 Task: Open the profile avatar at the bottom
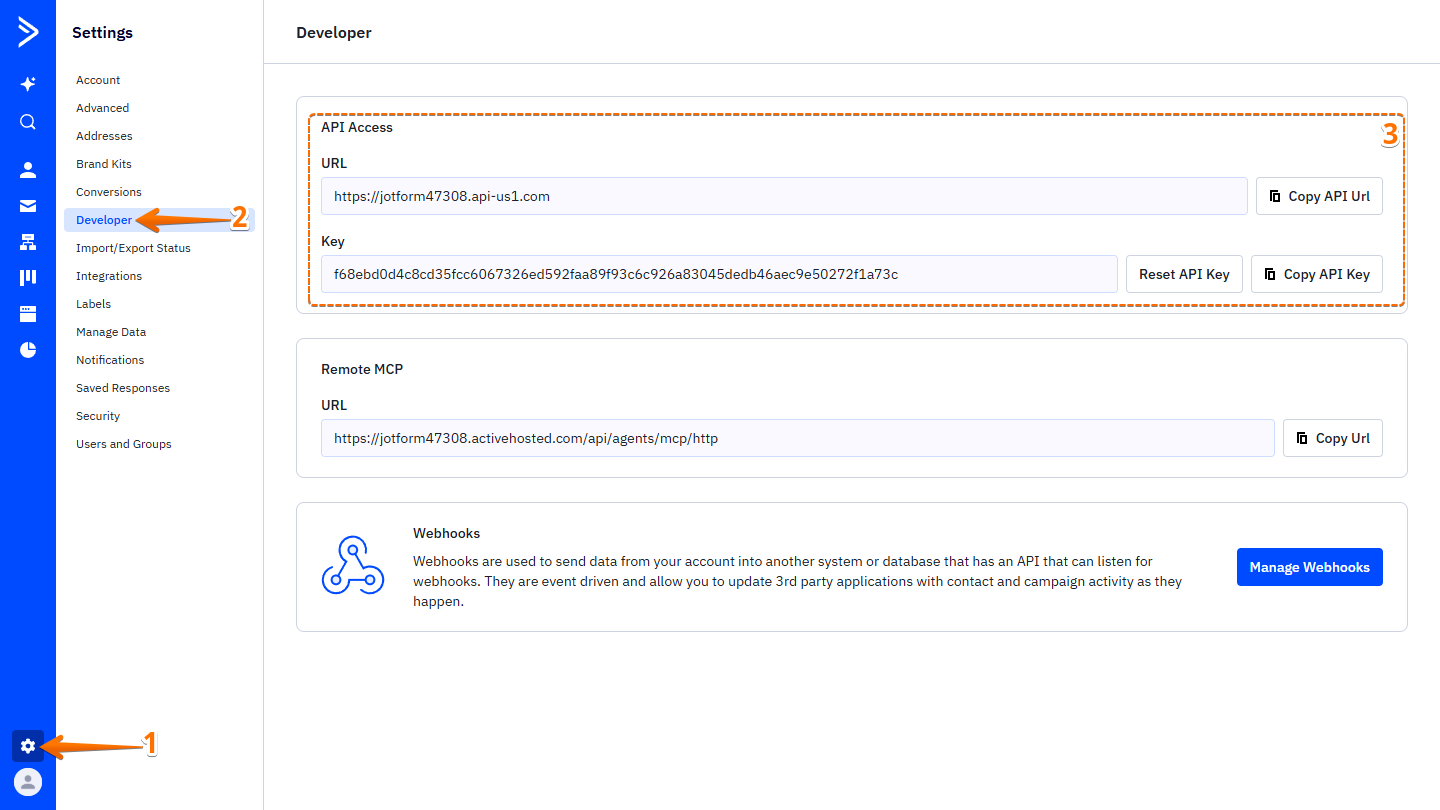[28, 781]
